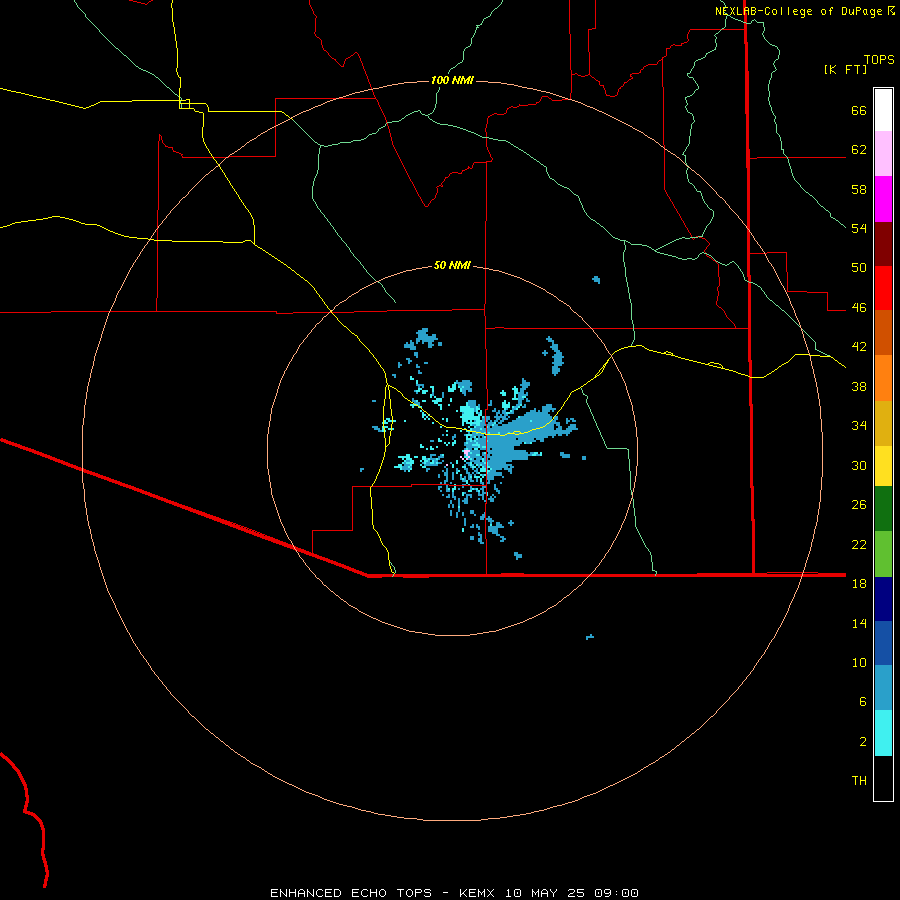This screenshot has height=900, width=900.
Task: Click the 66 legend value
Action: (x=859, y=110)
